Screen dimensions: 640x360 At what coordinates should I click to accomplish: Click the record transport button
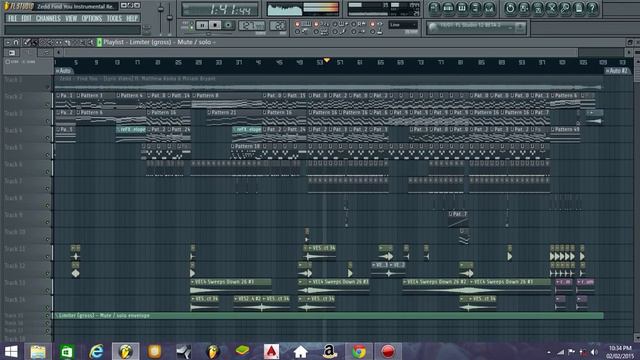[228, 25]
